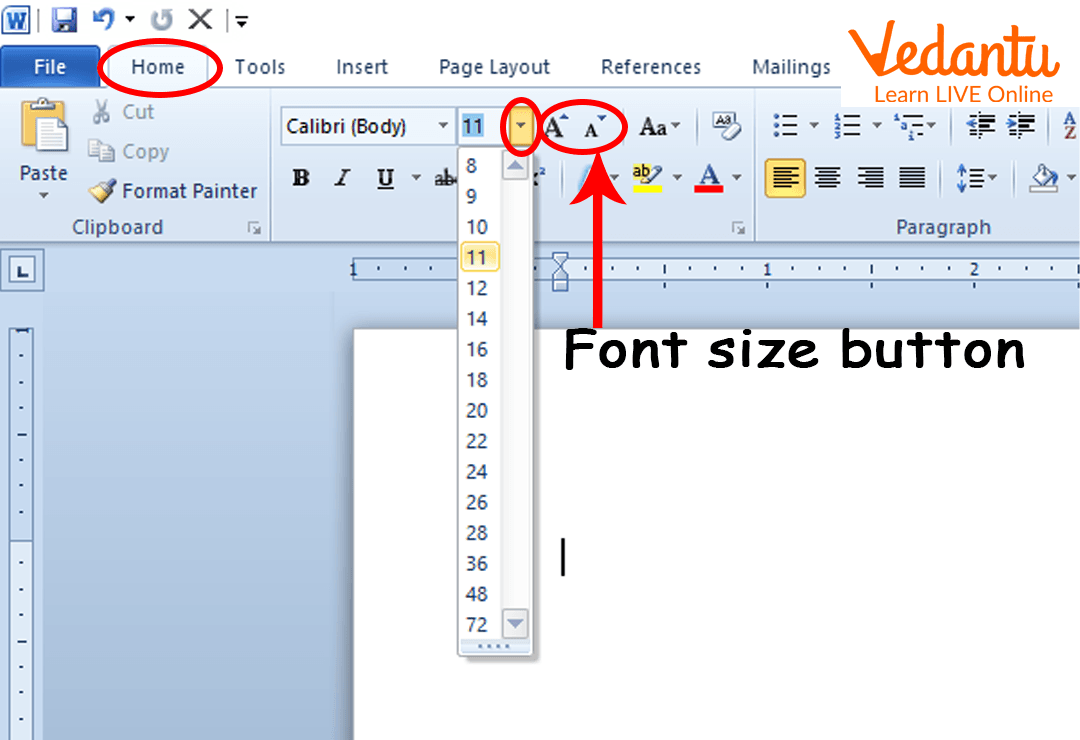Open the Calibri font name dropdown

(x=443, y=127)
